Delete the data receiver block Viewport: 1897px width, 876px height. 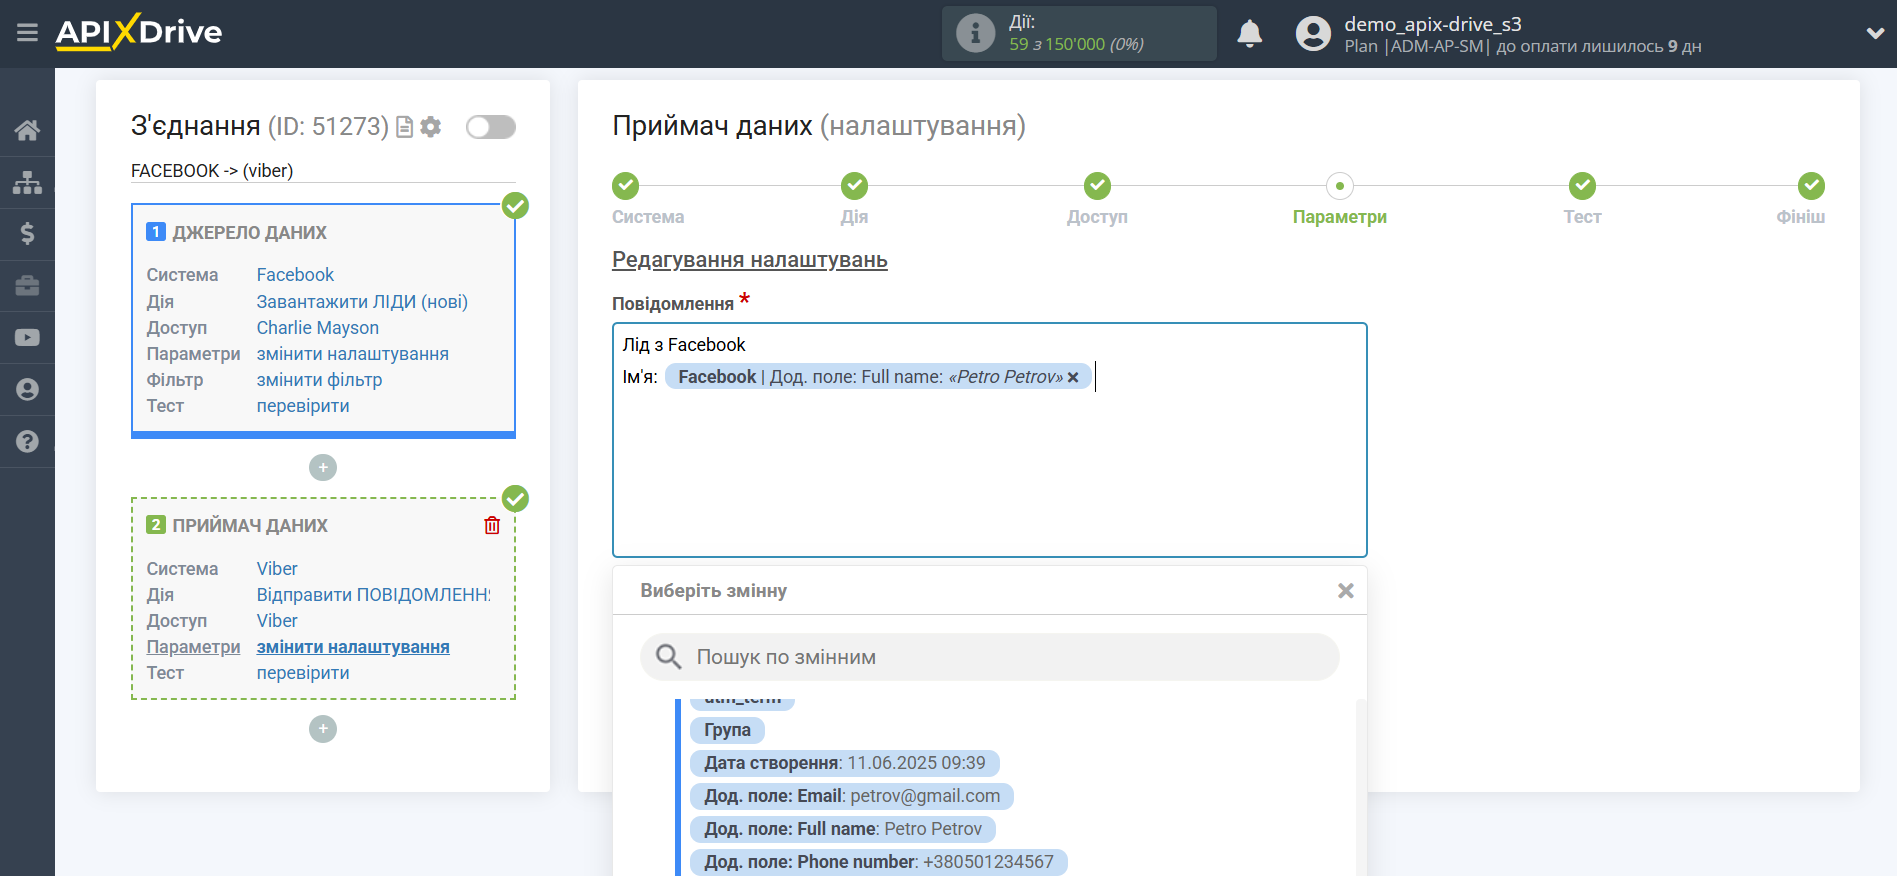[492, 525]
